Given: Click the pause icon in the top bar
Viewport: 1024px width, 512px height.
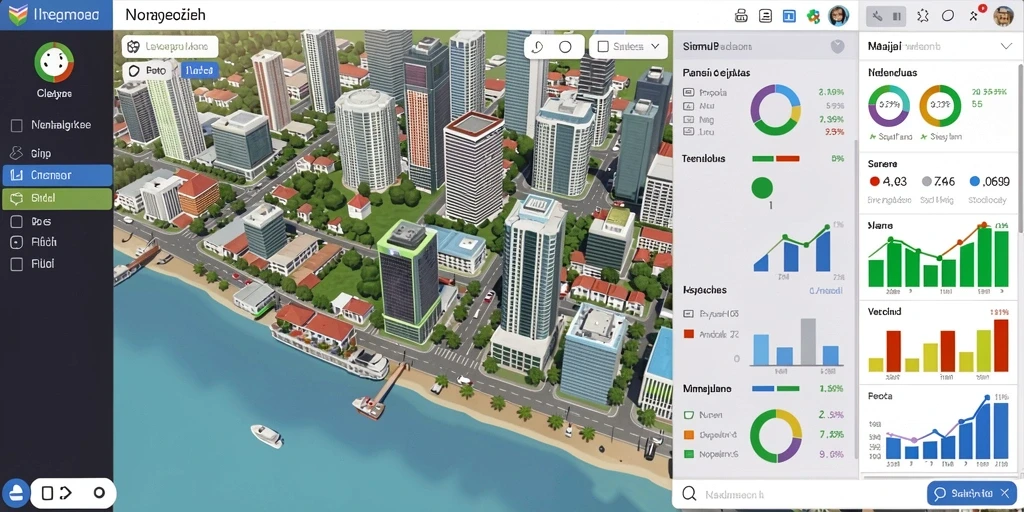Looking at the screenshot, I should (897, 16).
